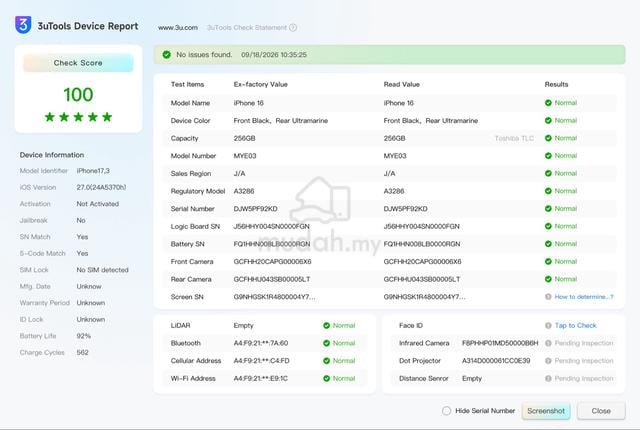Click the green No issues found check icon

pos(167,54)
